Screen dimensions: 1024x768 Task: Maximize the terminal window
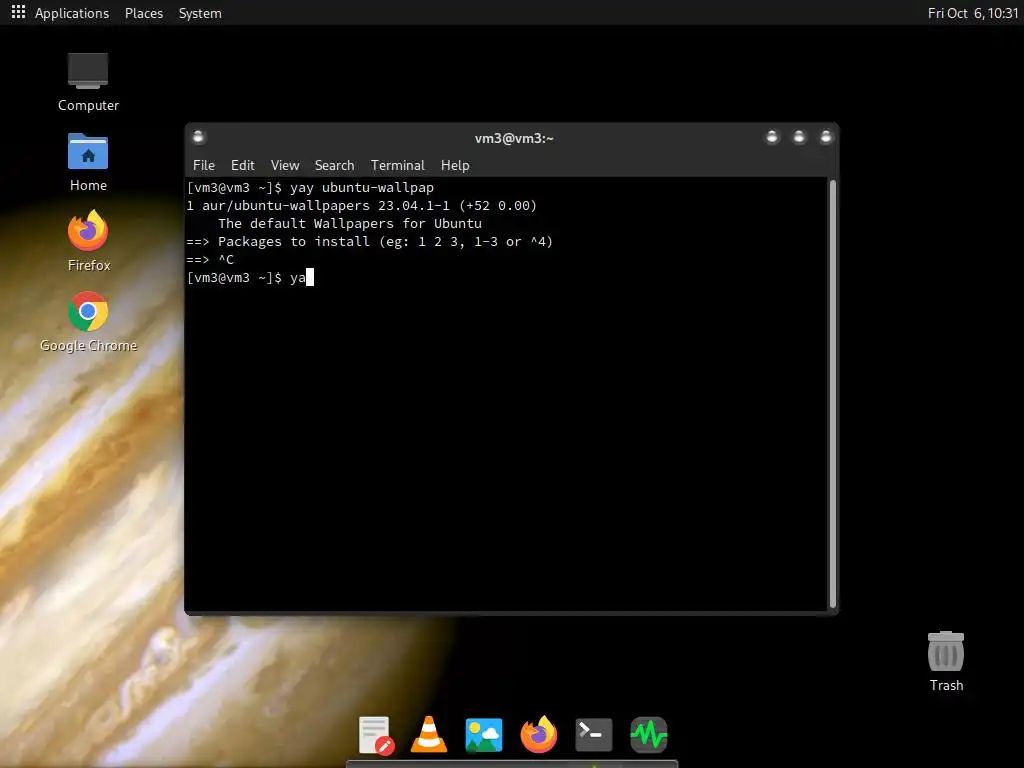tap(799, 137)
